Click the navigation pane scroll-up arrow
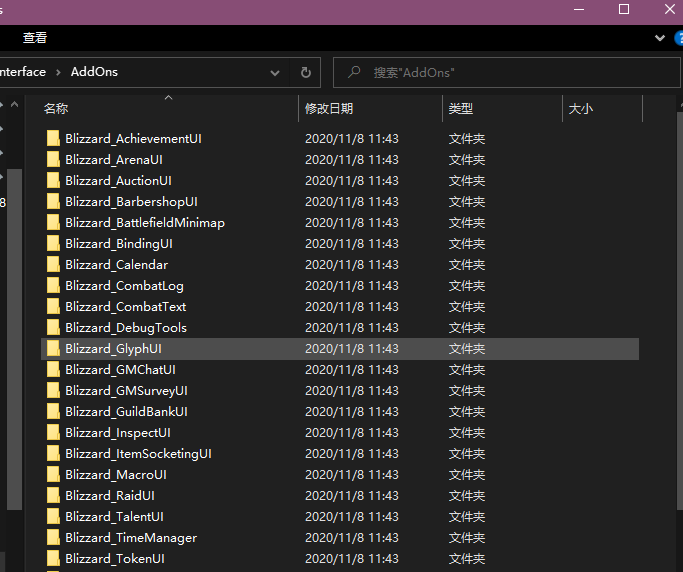Image resolution: width=683 pixels, height=572 pixels. coord(14,104)
